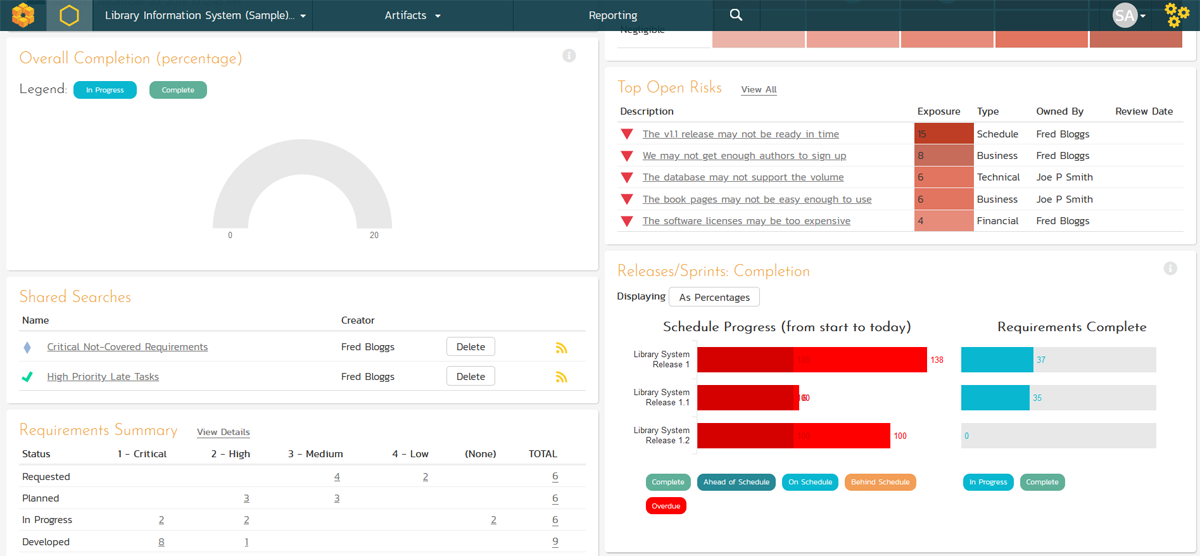This screenshot has height=556, width=1200.
Task: Click the search magnifier icon
Action: (x=736, y=15)
